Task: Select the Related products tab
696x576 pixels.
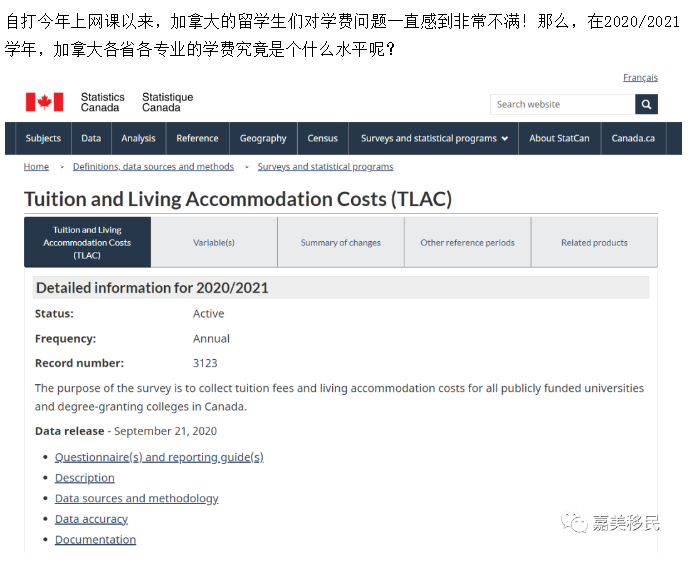Action: coord(594,243)
